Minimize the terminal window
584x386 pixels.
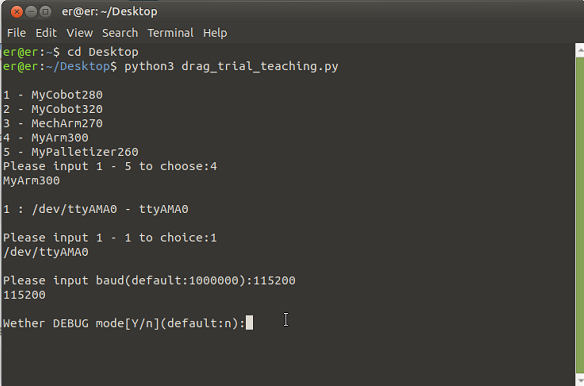pyautogui.click(x=31, y=12)
